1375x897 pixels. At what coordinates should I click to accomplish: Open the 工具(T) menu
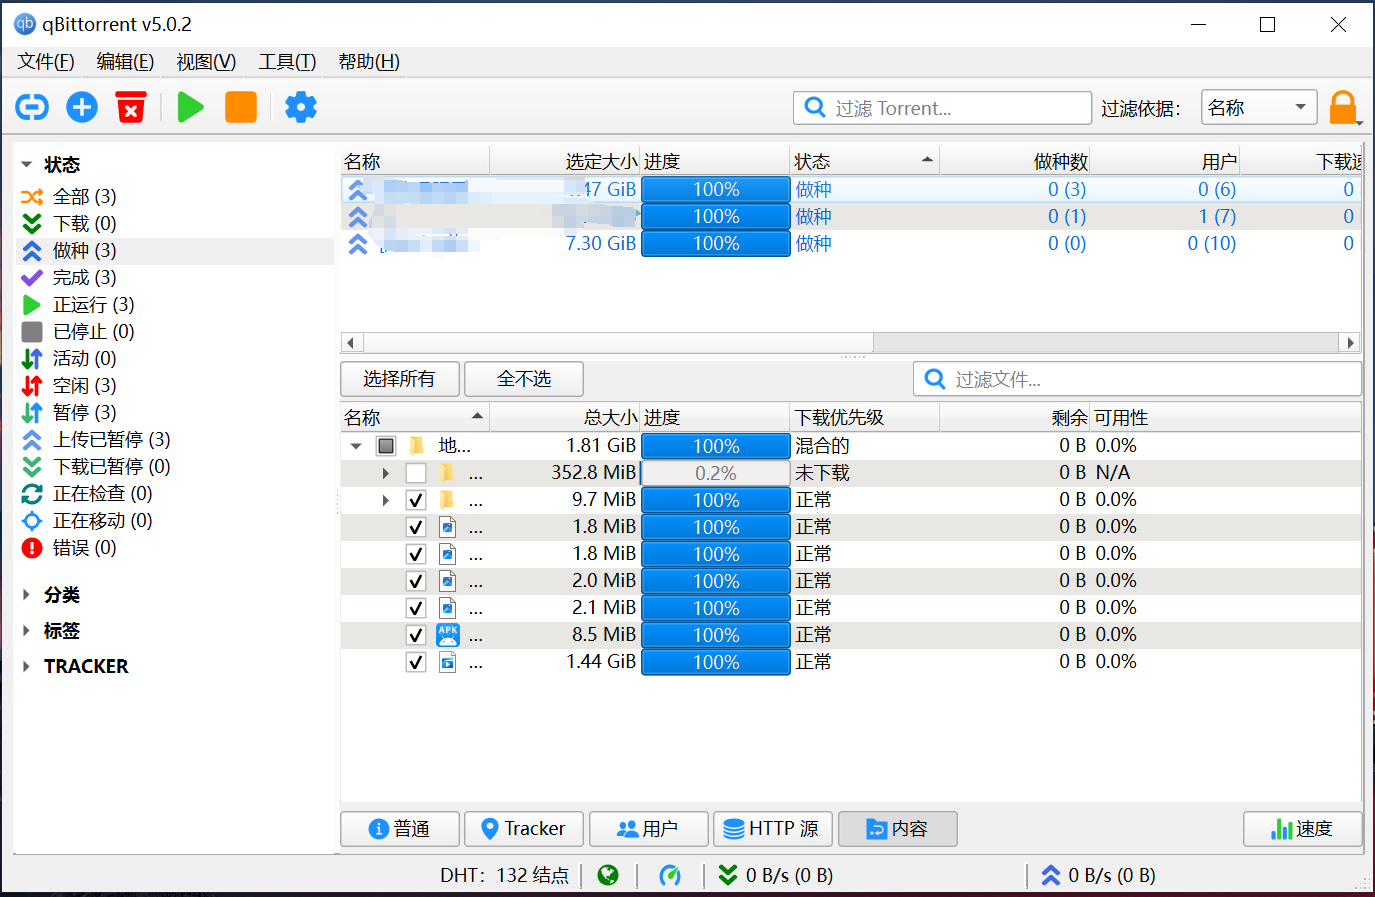tap(287, 62)
